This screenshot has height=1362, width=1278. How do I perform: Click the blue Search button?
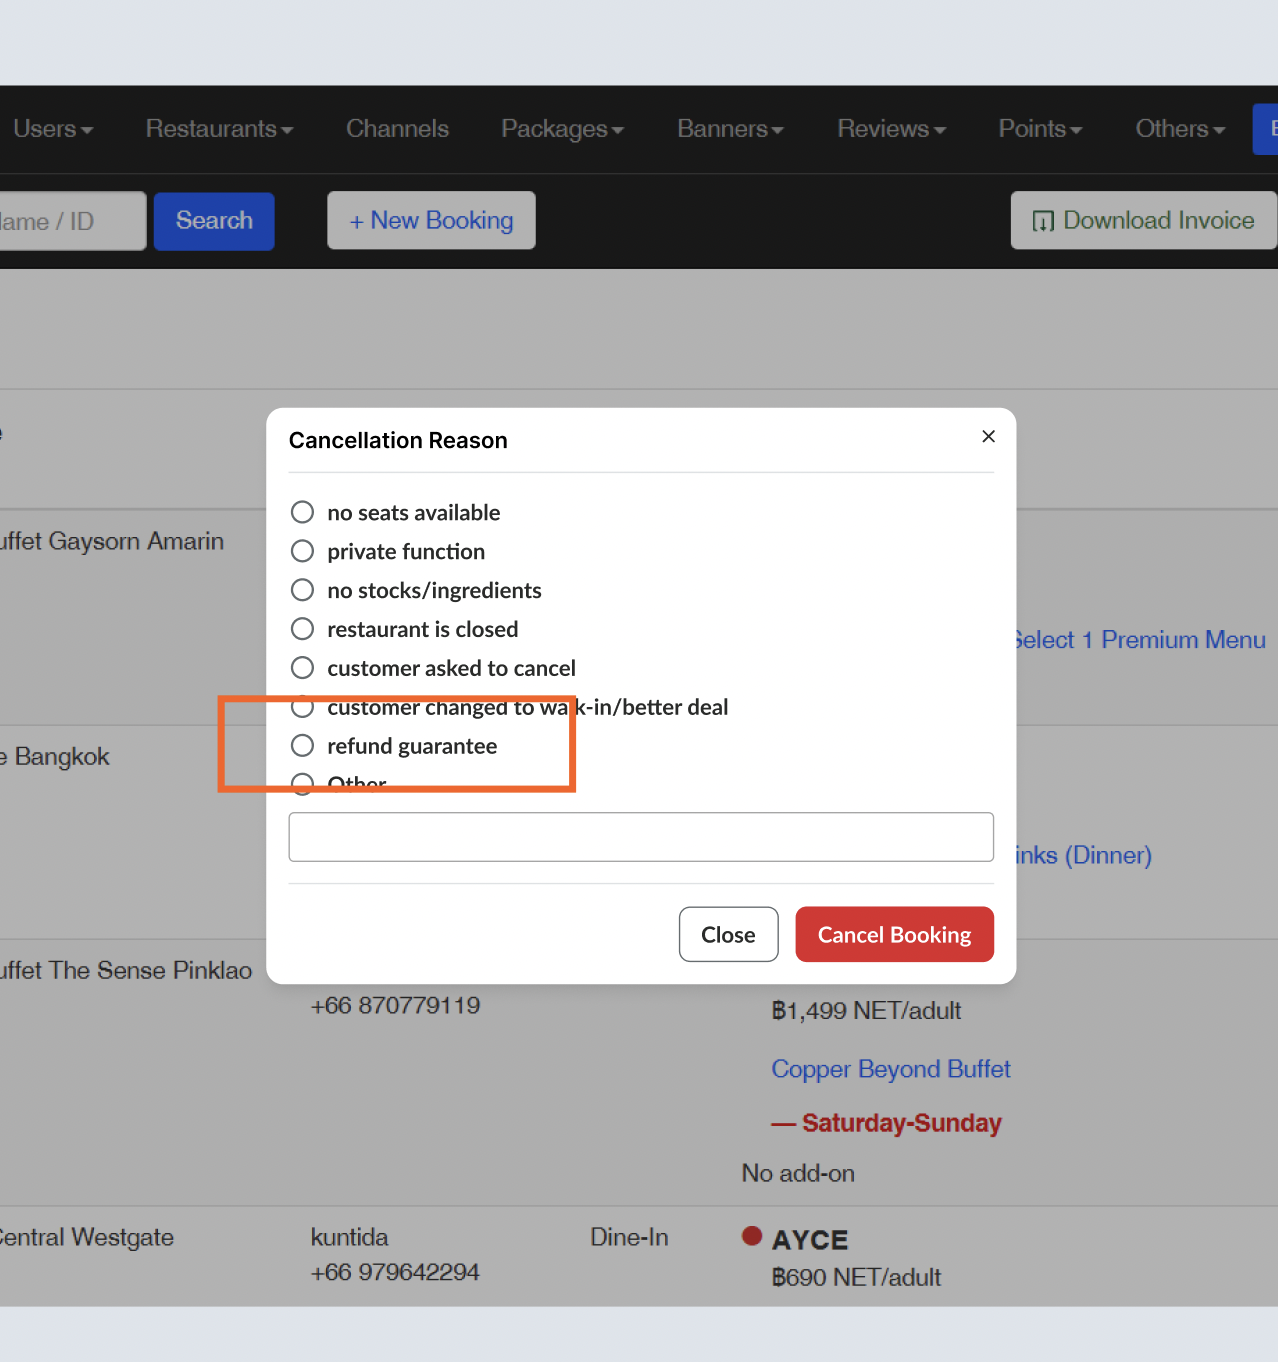tap(214, 221)
